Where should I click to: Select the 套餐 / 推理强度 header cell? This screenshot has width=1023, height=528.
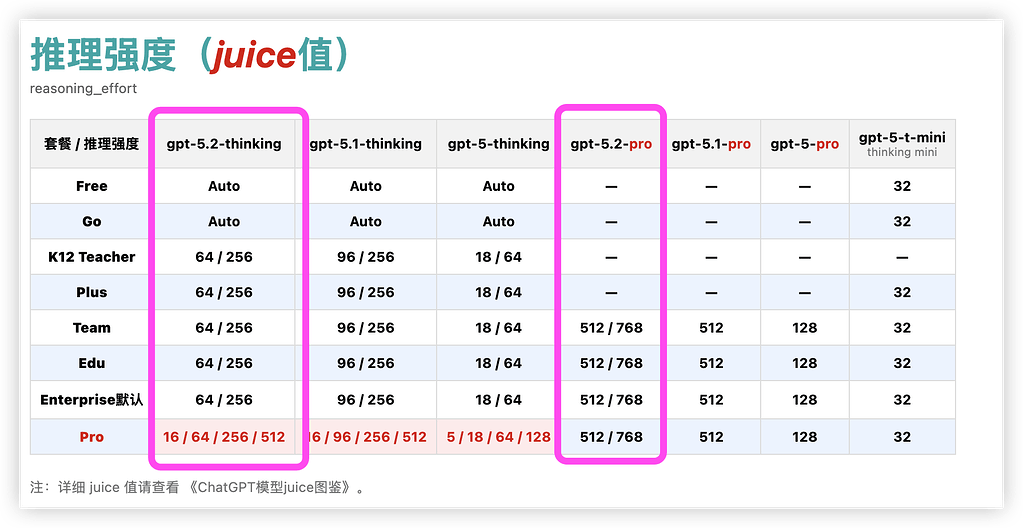91,144
